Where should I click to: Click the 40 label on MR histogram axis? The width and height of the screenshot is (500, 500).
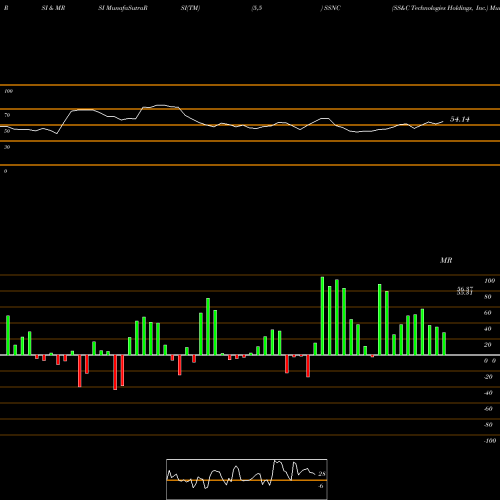pos(488,329)
